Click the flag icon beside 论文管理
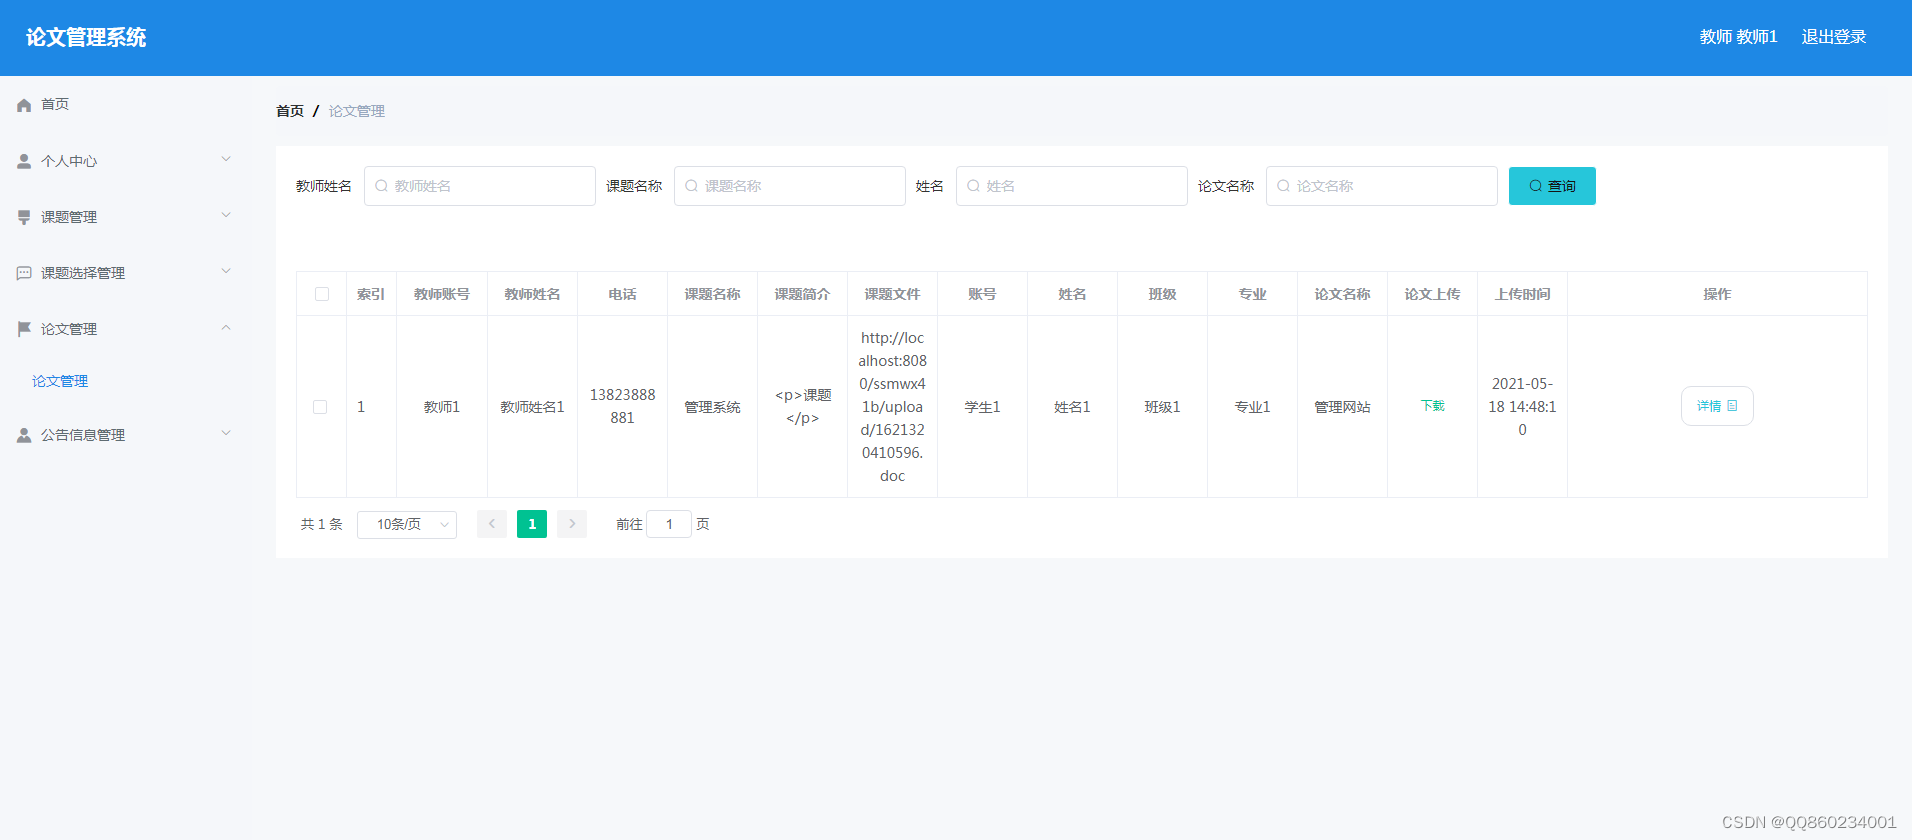 pos(24,329)
